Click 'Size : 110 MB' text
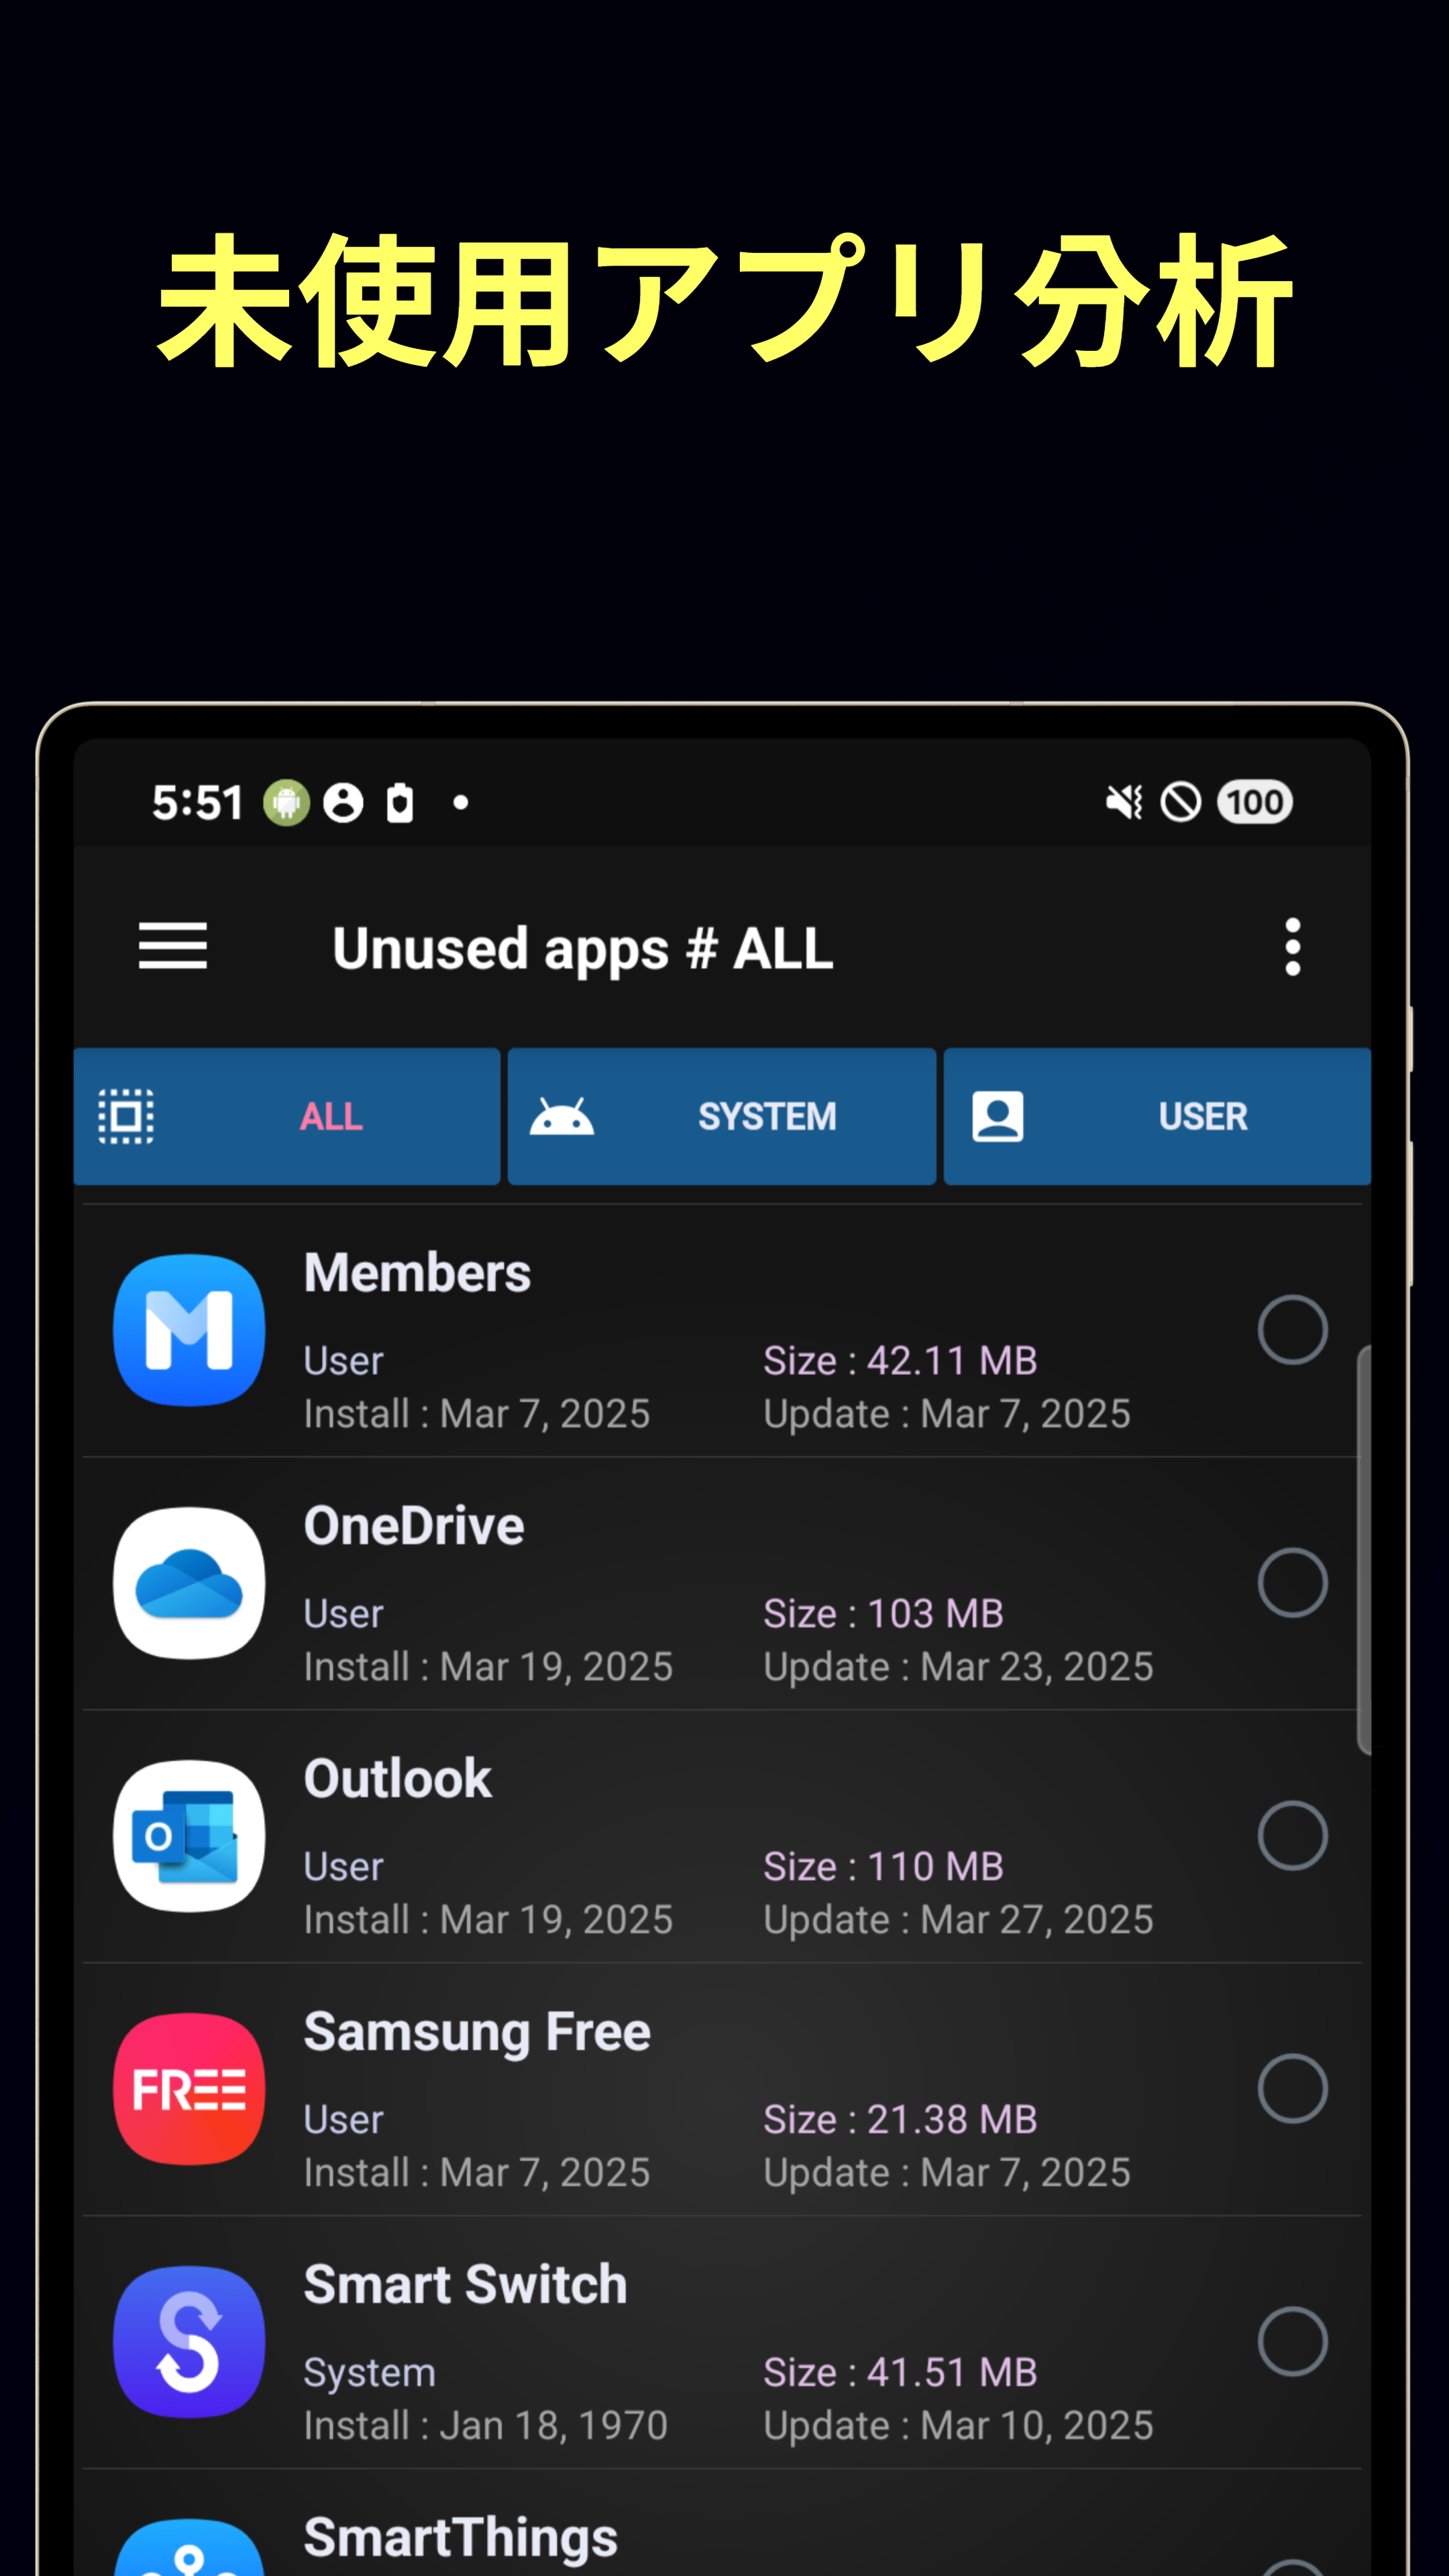Screen dimensions: 1449x2576 pyautogui.click(x=883, y=1867)
